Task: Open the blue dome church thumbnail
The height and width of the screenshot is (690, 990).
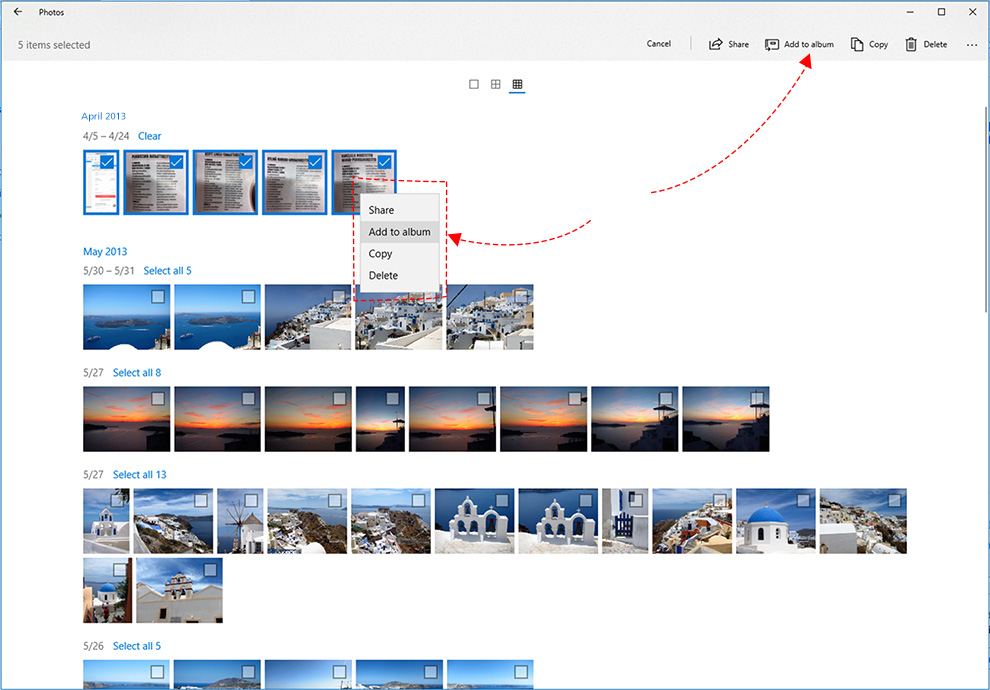Action: (x=775, y=521)
